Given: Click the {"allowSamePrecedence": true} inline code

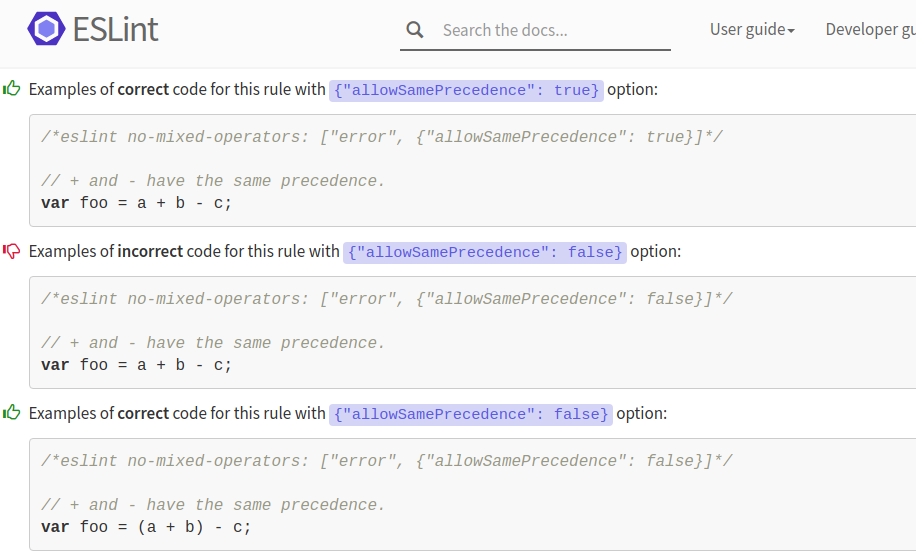Looking at the screenshot, I should [466, 90].
